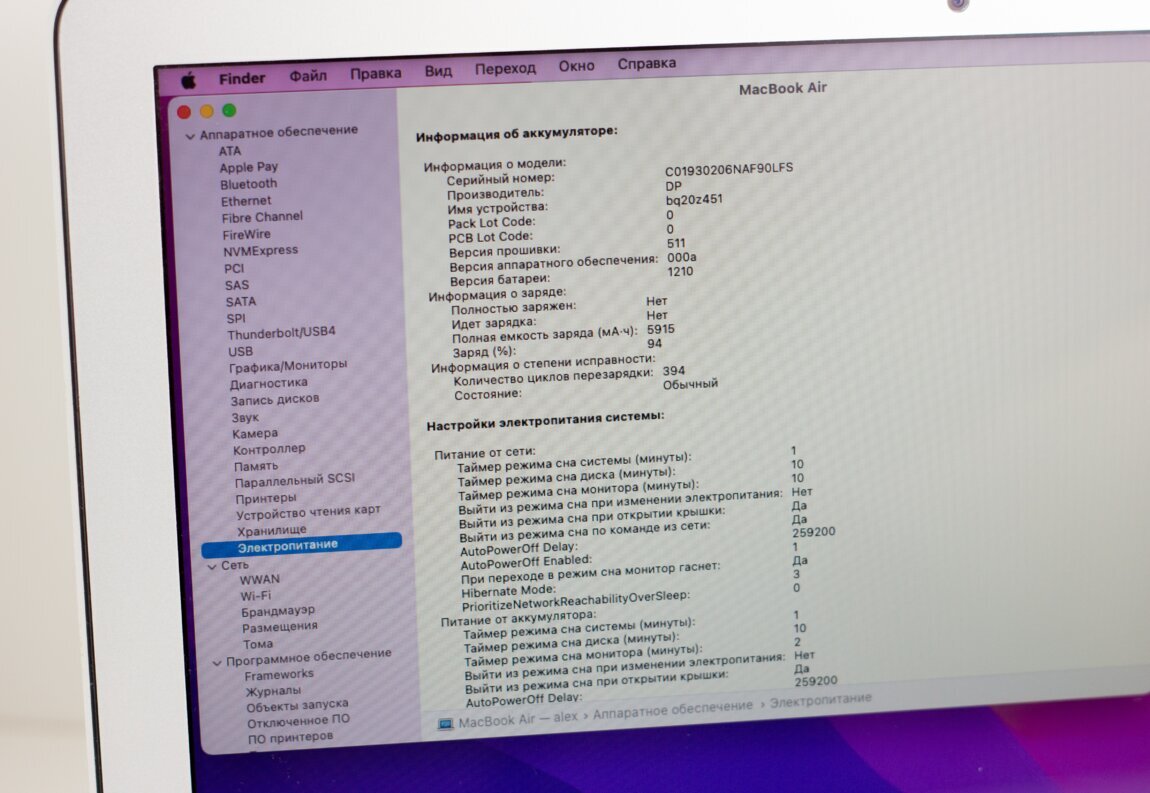Click the yellow minimize window button
The height and width of the screenshot is (793, 1150).
(207, 112)
